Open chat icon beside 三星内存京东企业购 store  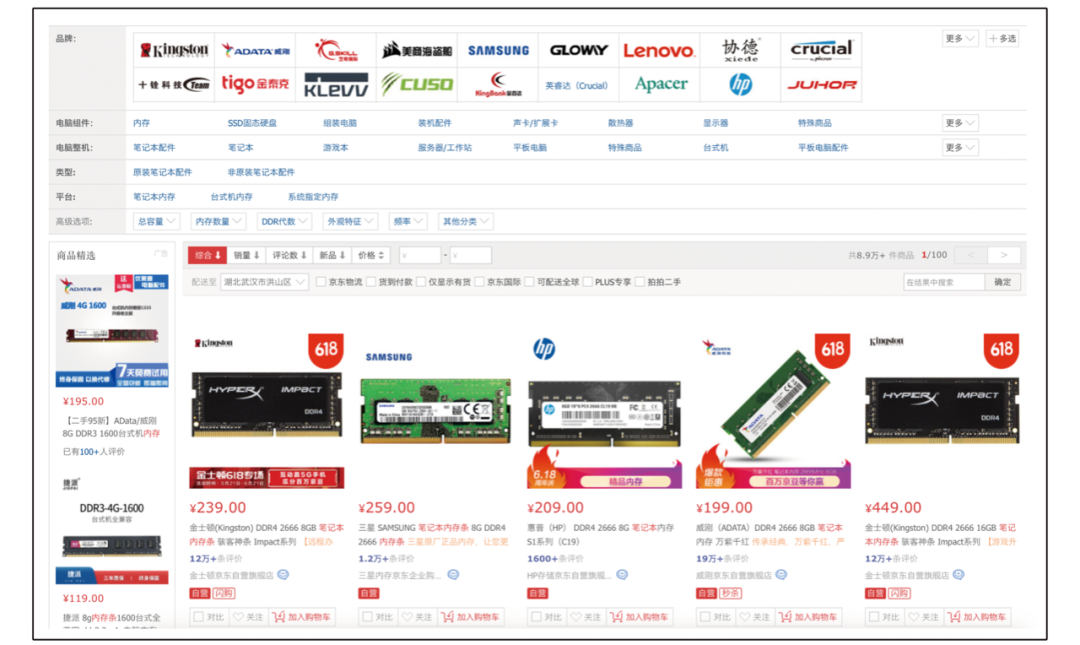453,575
